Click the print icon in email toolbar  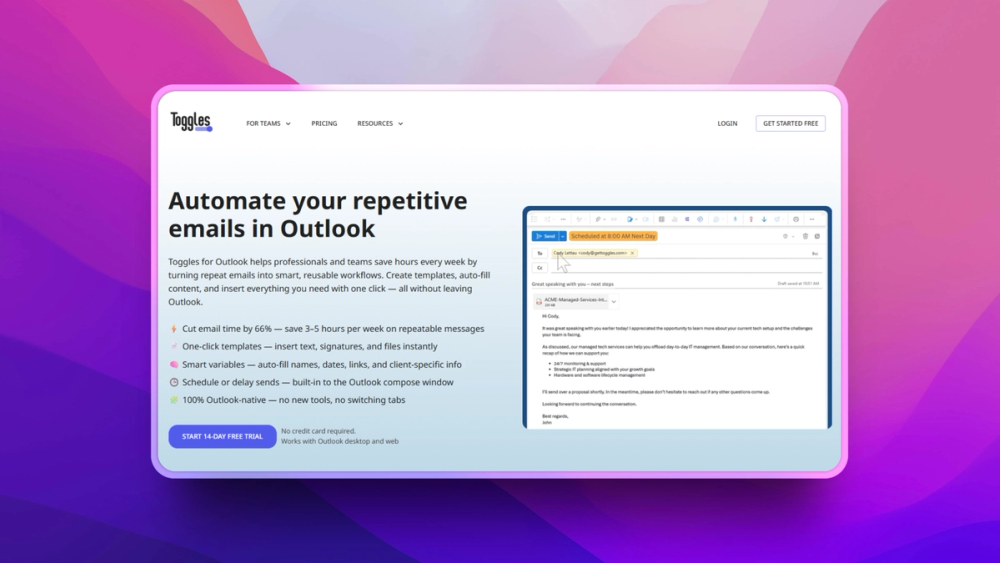coord(796,219)
